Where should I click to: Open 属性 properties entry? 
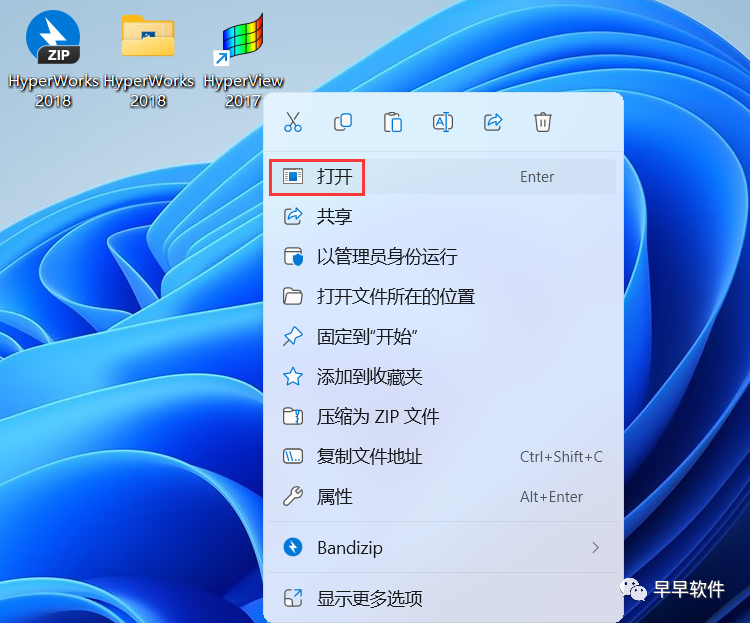335,497
